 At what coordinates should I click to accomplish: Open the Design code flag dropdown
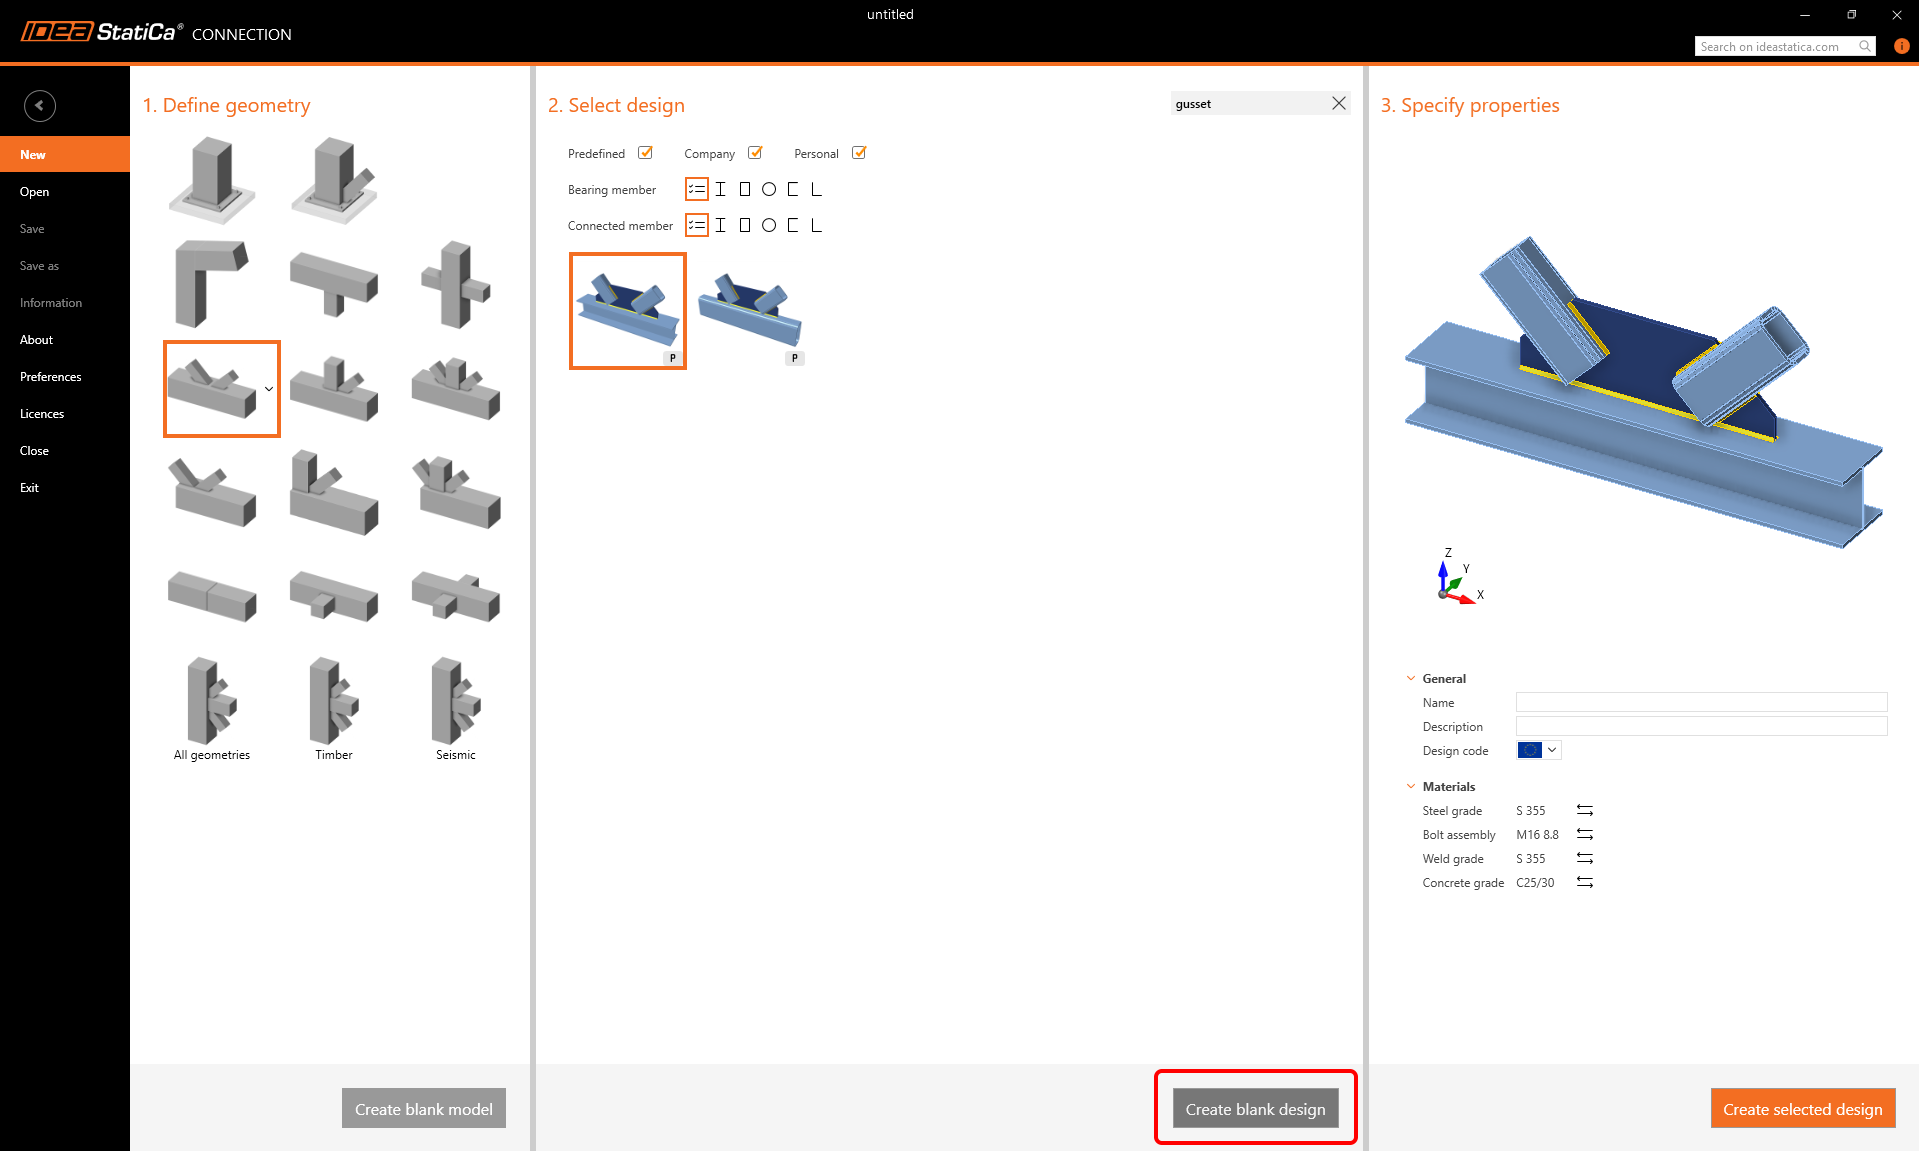[x=1539, y=750]
